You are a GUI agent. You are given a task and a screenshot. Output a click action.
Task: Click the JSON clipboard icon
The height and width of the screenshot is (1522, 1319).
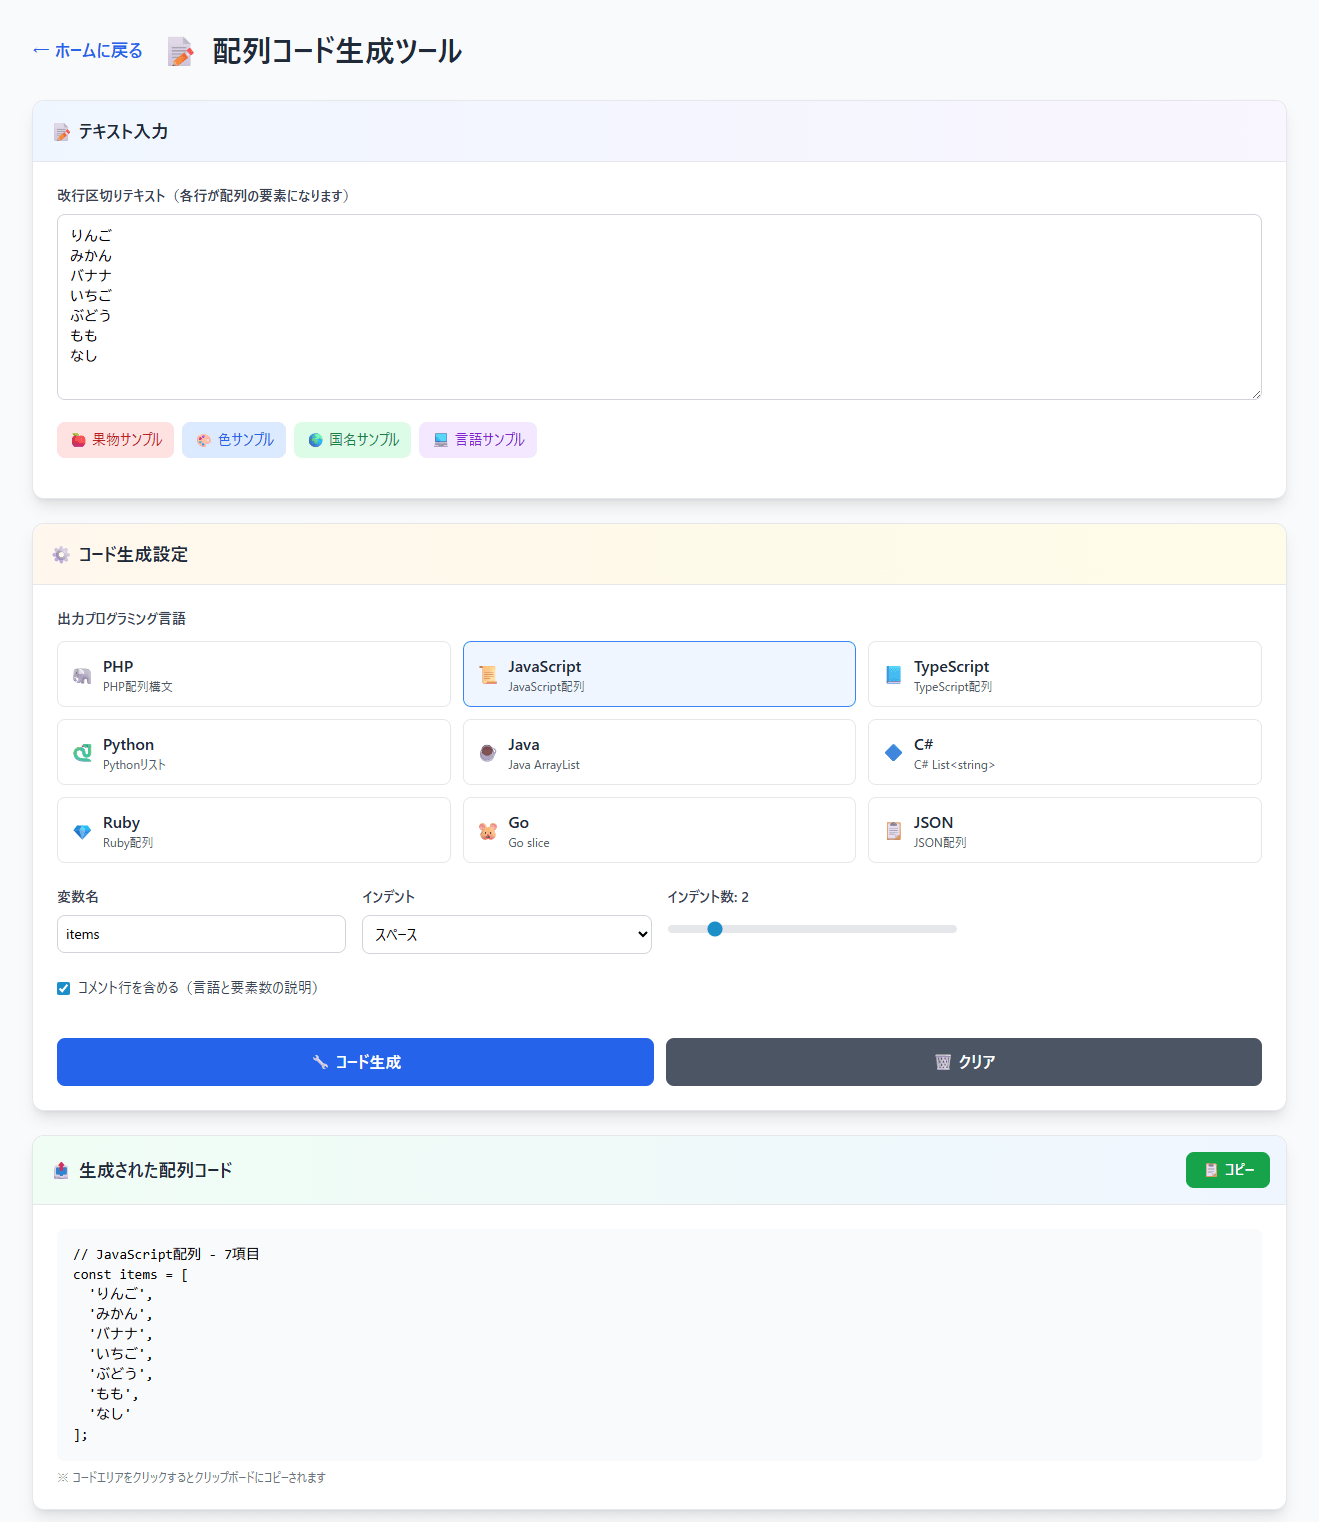click(893, 831)
